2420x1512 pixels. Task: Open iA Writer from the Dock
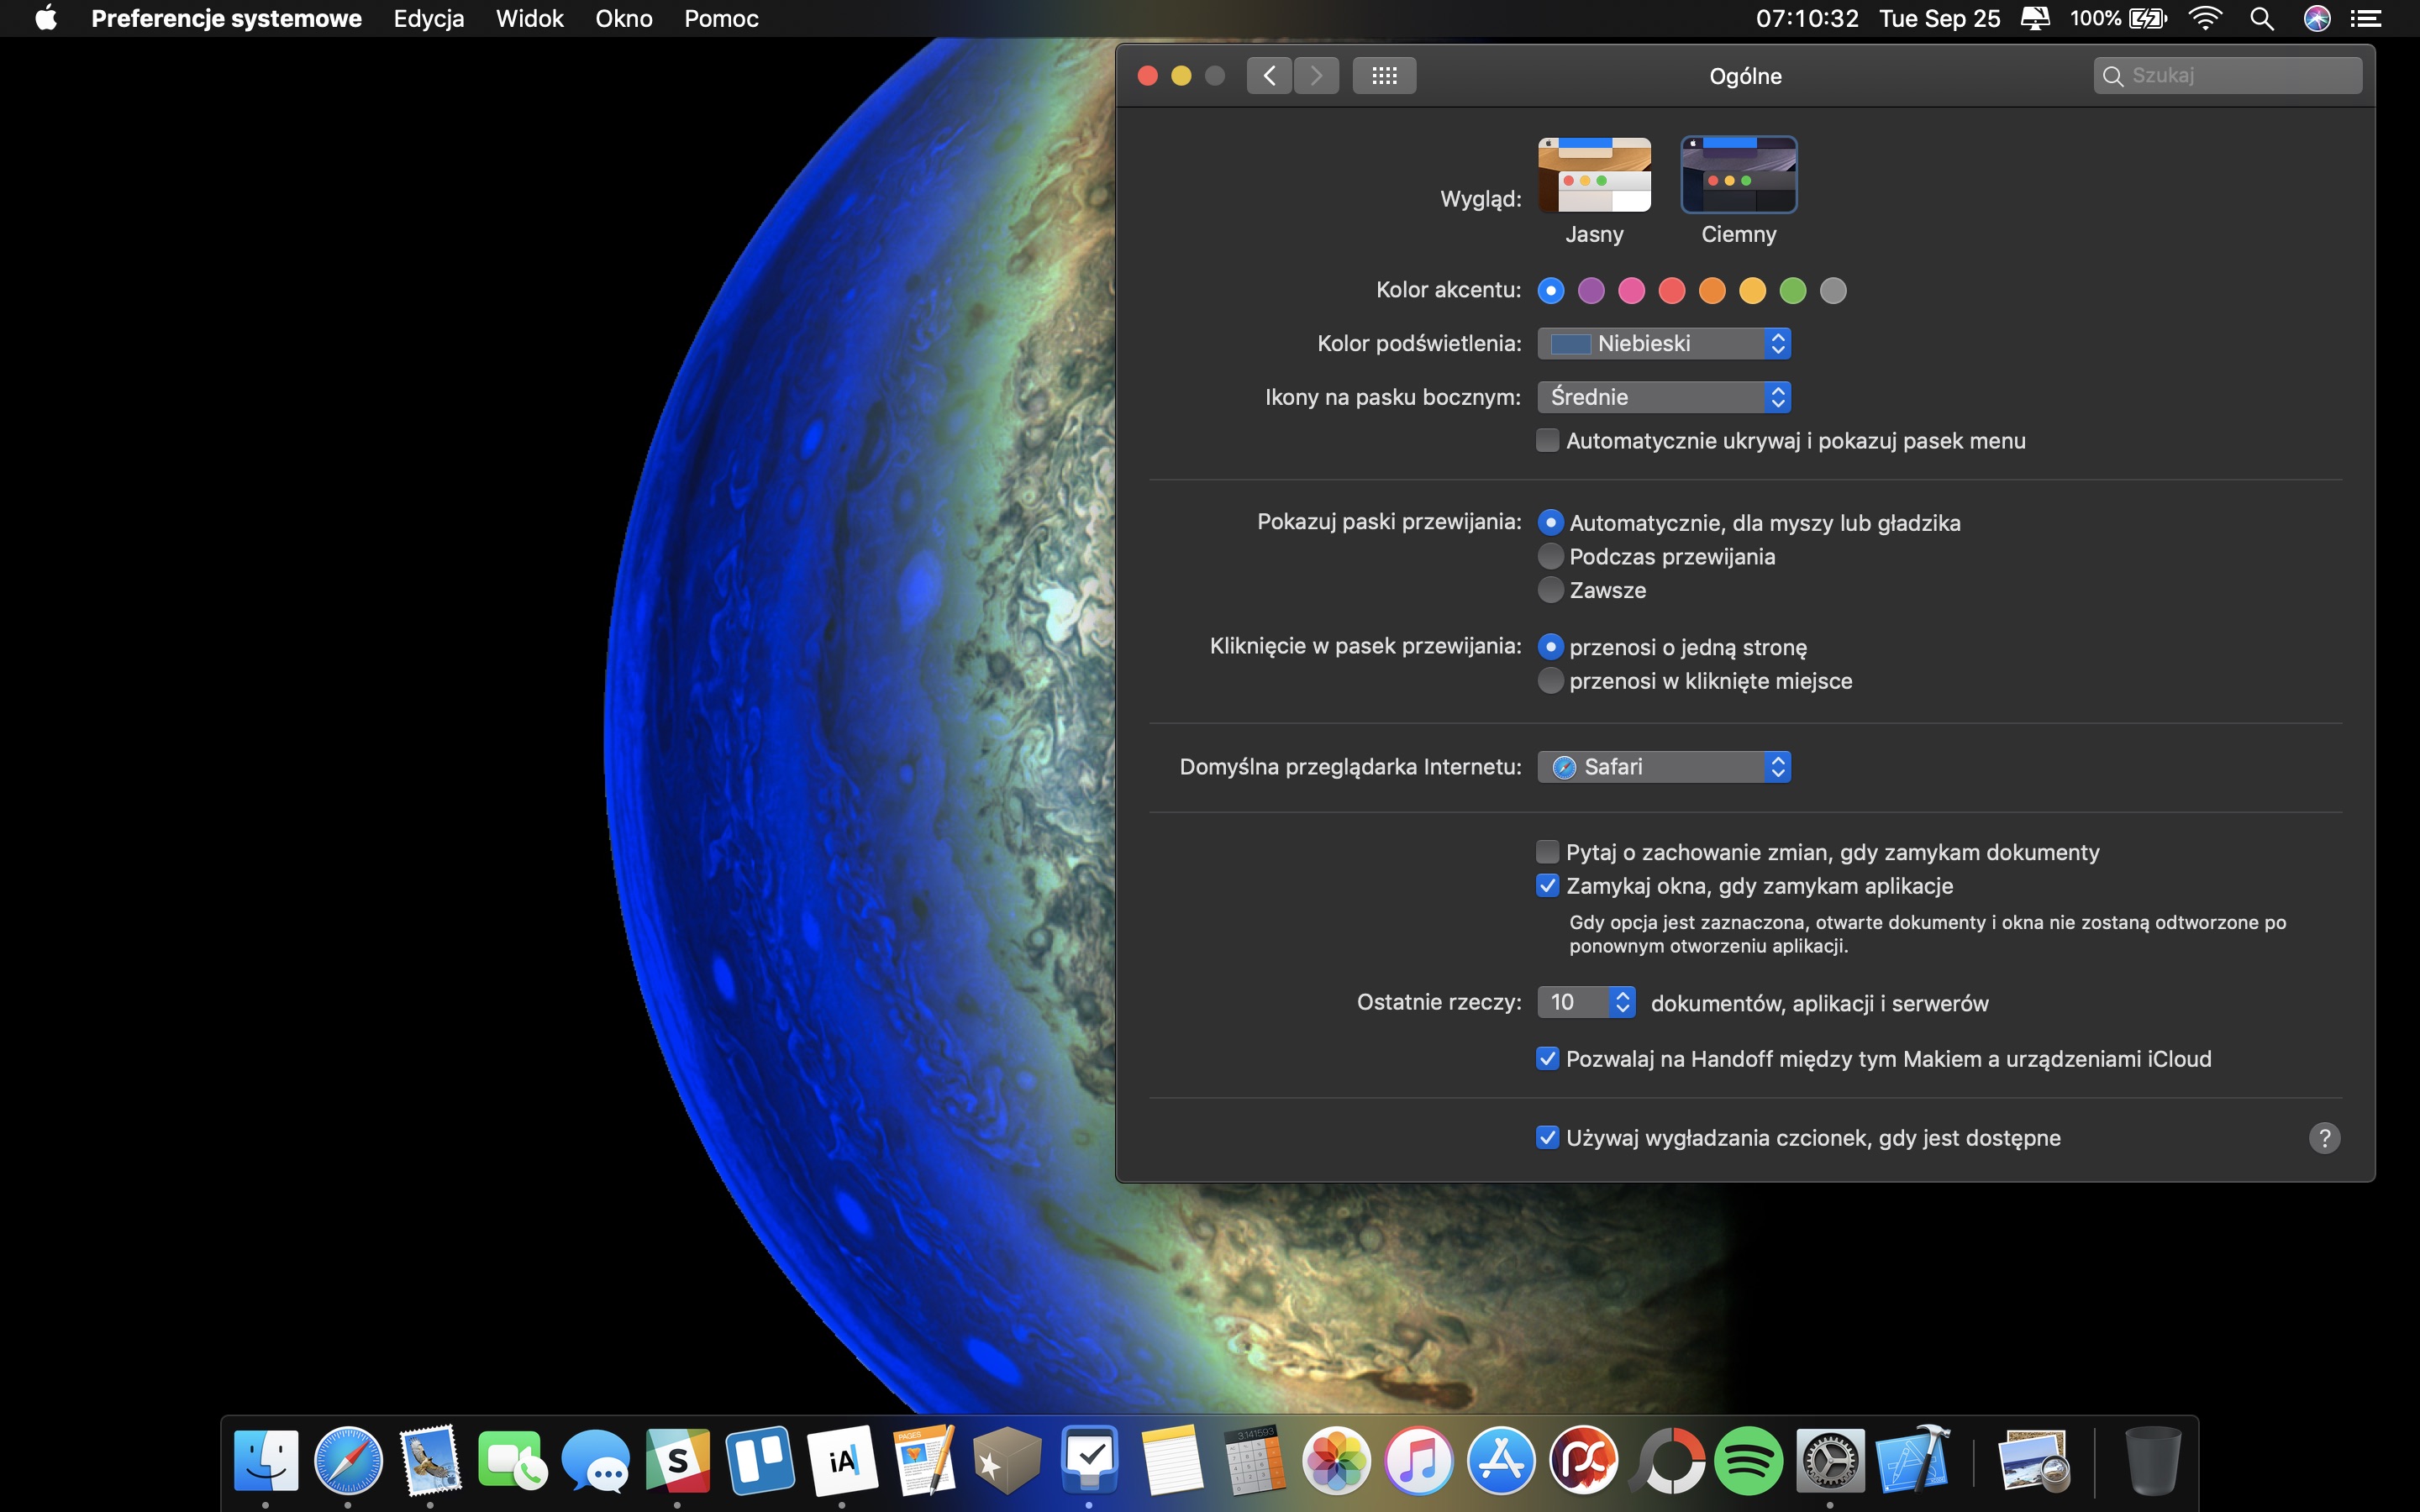(x=842, y=1461)
